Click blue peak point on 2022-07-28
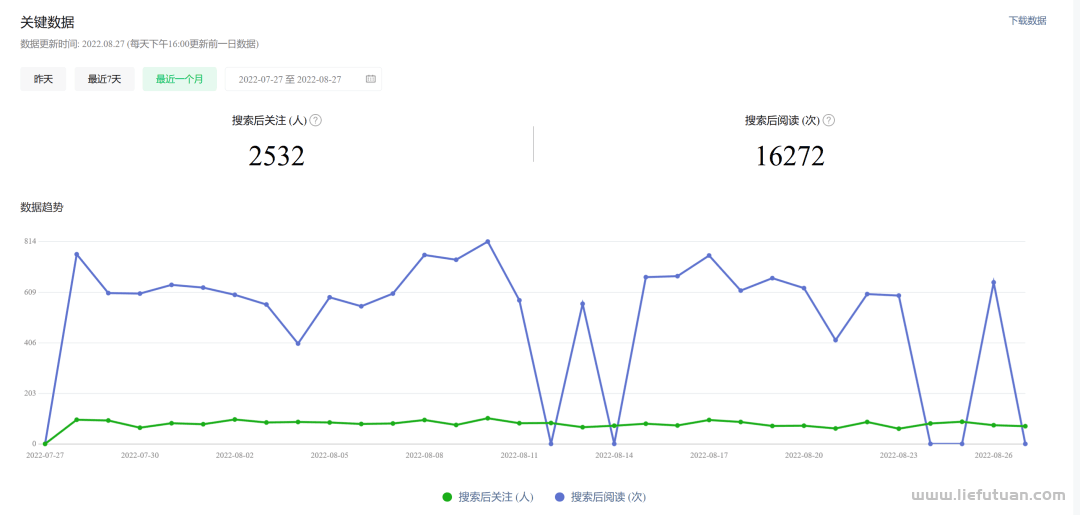The height and width of the screenshot is (515, 1080). coord(76,254)
